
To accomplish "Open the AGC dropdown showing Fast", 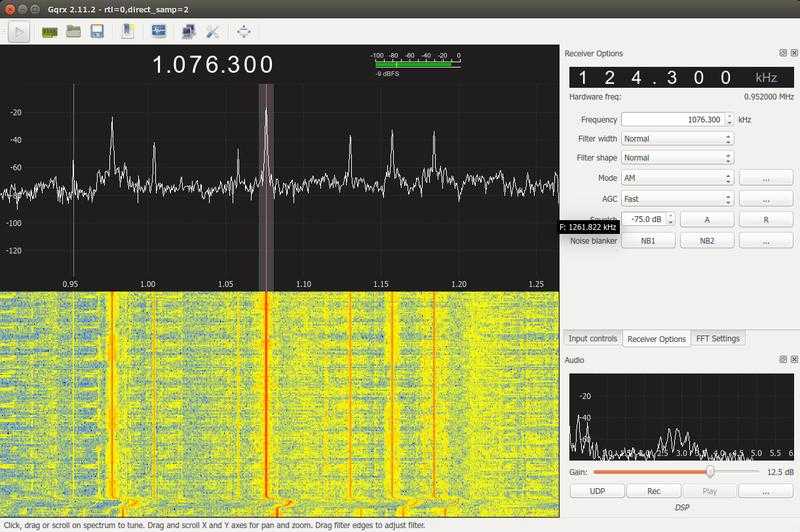I will click(x=678, y=199).
